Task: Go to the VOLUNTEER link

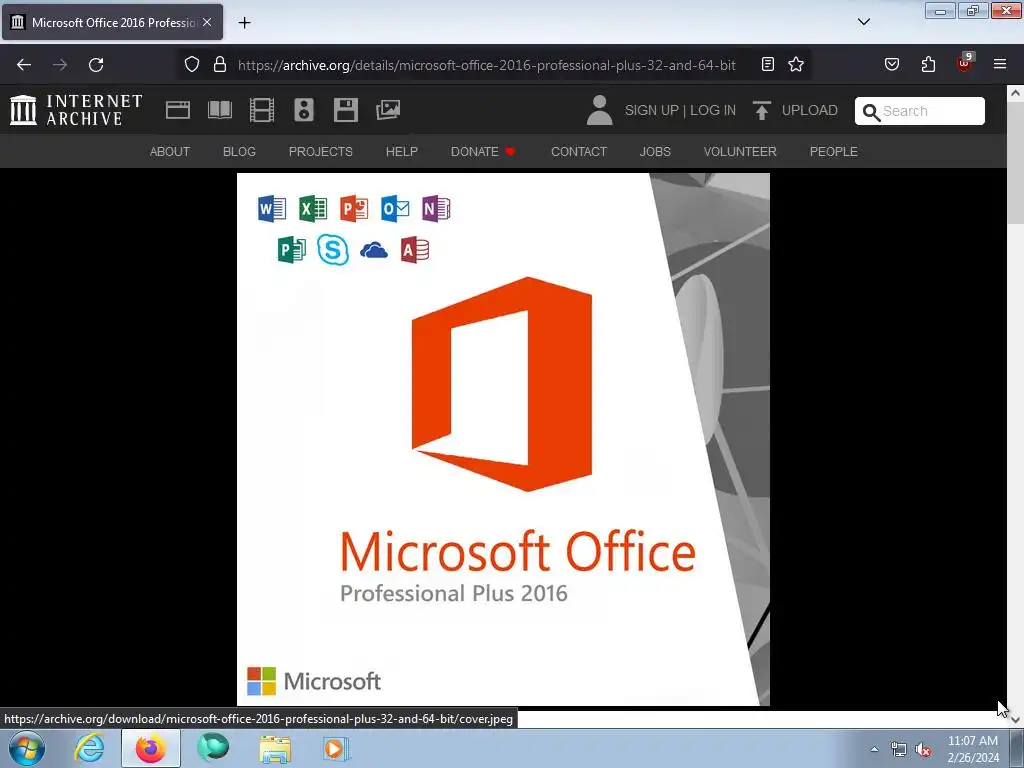Action: 740,152
